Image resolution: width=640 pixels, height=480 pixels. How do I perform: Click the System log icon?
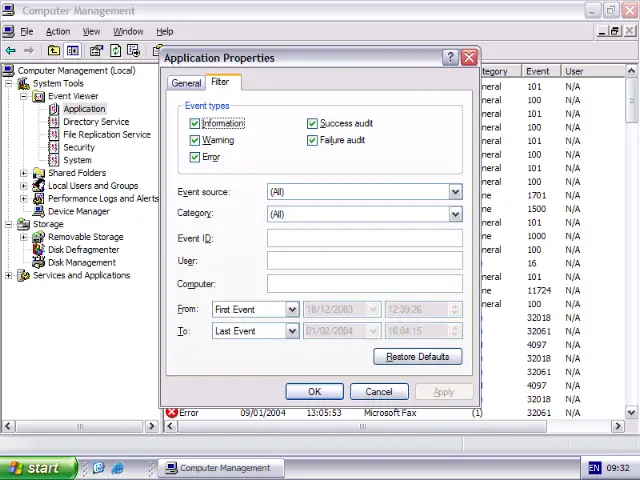pyautogui.click(x=53, y=160)
